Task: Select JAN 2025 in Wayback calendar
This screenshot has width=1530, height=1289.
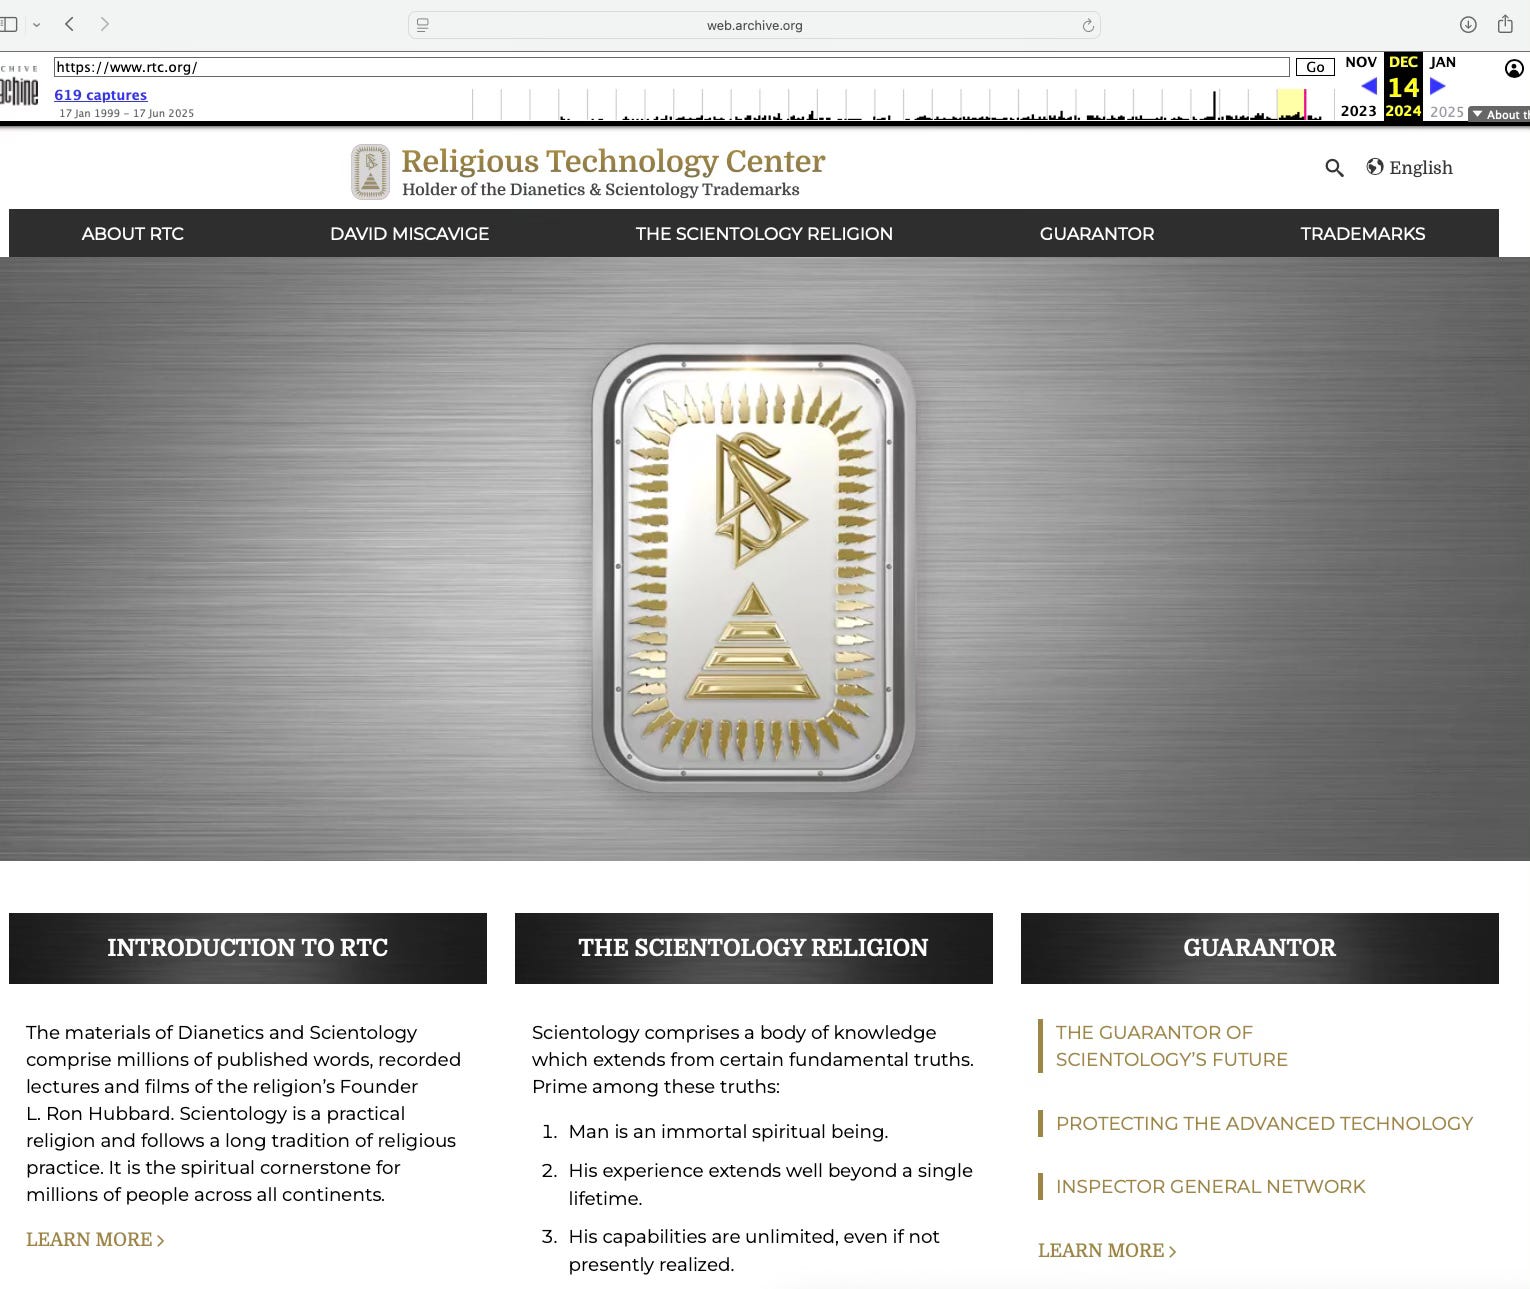Action: coord(1445,86)
